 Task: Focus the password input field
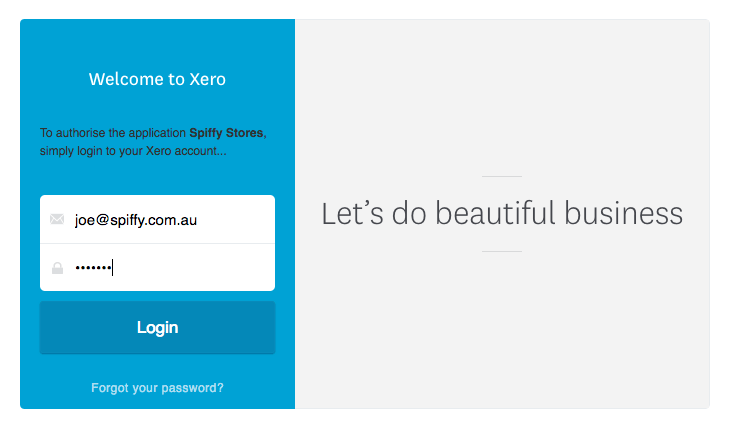tap(157, 267)
